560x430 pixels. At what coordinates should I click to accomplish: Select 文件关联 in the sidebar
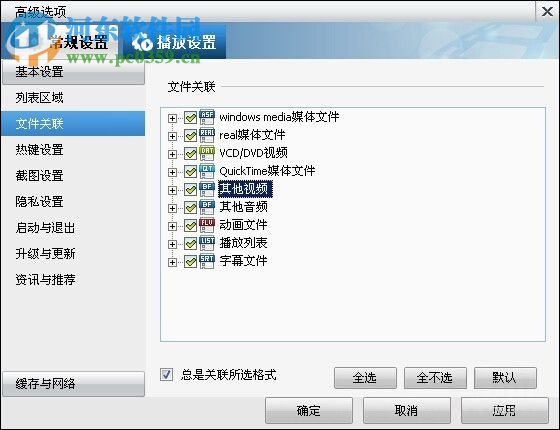pos(73,124)
